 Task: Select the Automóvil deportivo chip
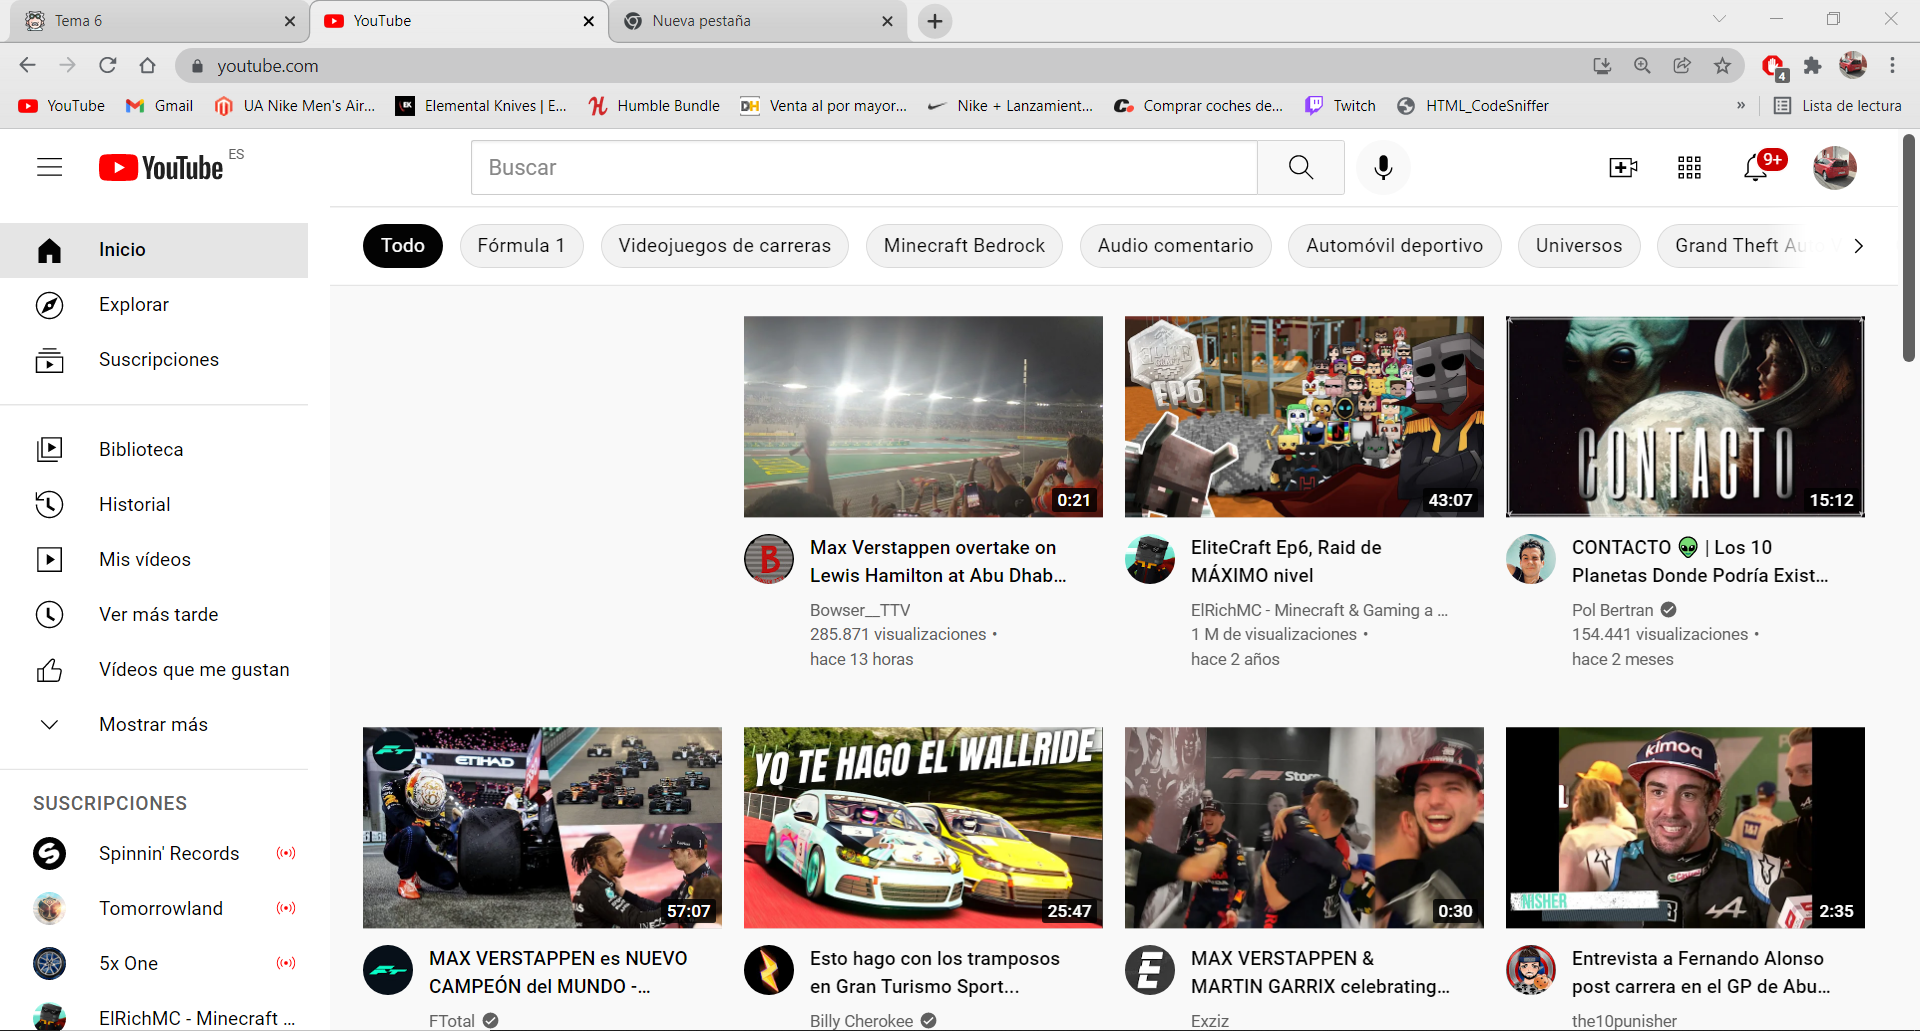1394,246
